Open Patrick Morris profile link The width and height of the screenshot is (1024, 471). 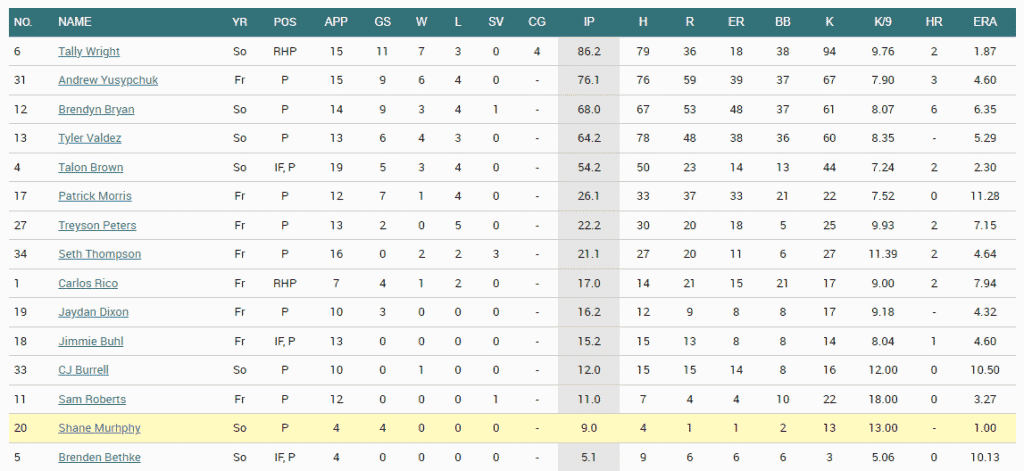coord(94,196)
